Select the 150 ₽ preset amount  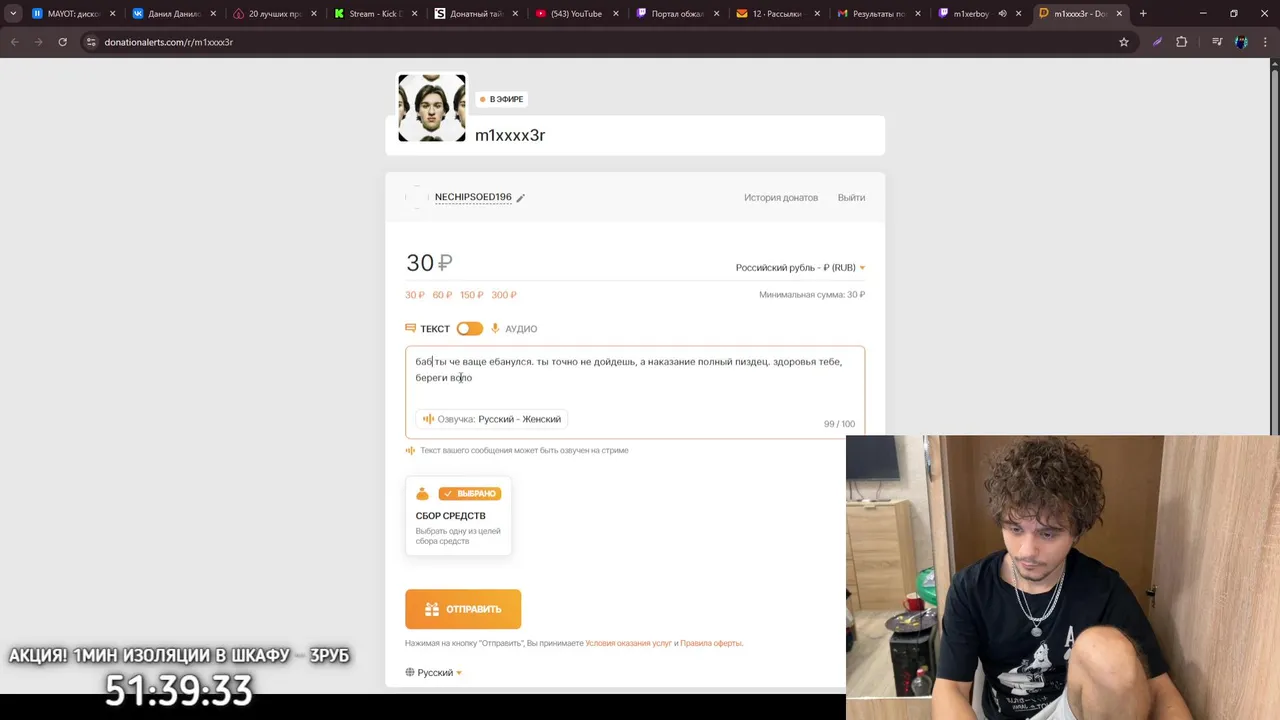(471, 295)
